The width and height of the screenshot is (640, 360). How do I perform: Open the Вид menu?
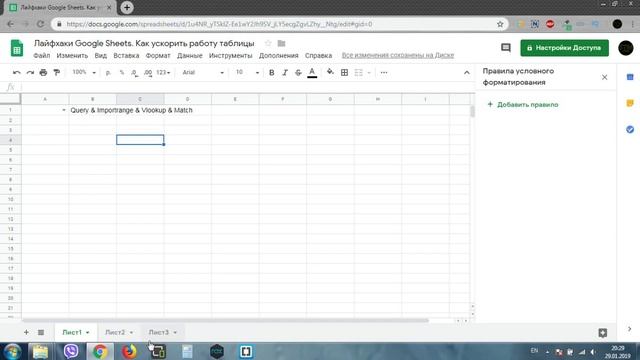(x=100, y=56)
